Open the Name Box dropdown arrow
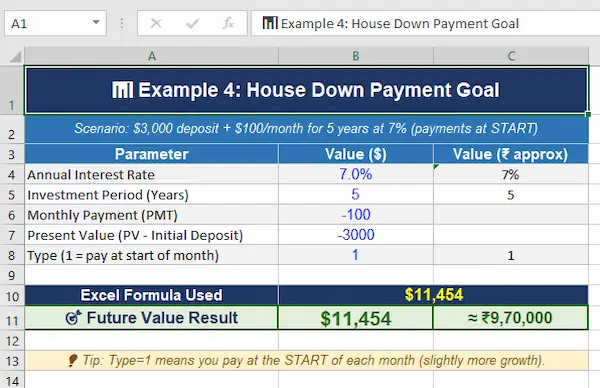 coord(96,23)
